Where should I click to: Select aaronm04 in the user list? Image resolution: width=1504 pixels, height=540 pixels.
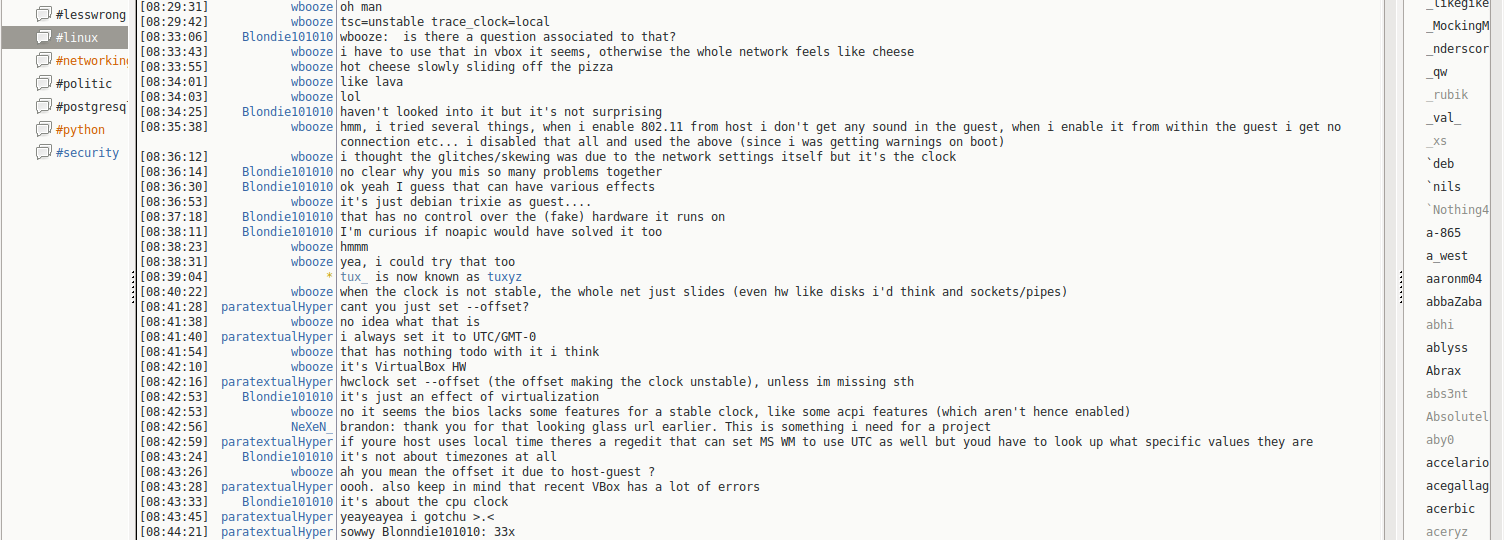(x=1453, y=279)
